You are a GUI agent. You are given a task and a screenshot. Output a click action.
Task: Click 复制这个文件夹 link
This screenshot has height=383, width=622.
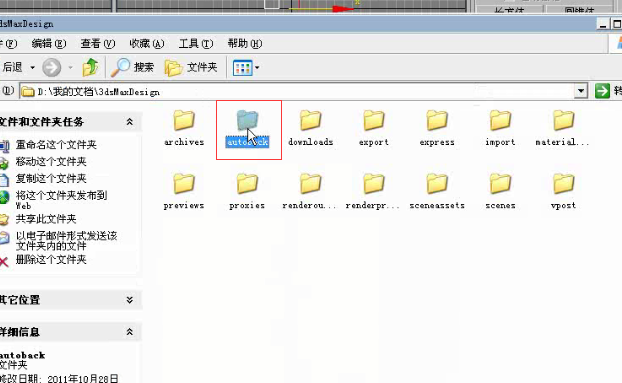pos(51,179)
